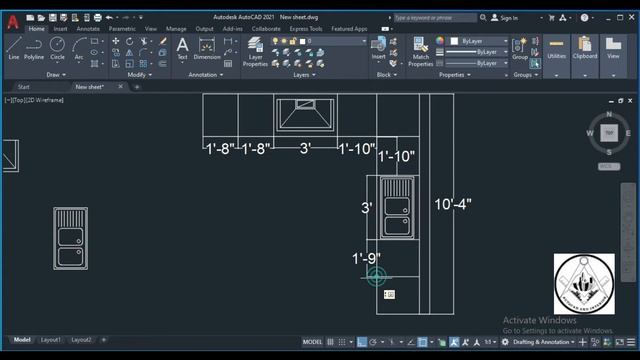Expand the Draw panel dropdown
Image resolution: width=640 pixels, height=360 pixels.
pos(56,75)
